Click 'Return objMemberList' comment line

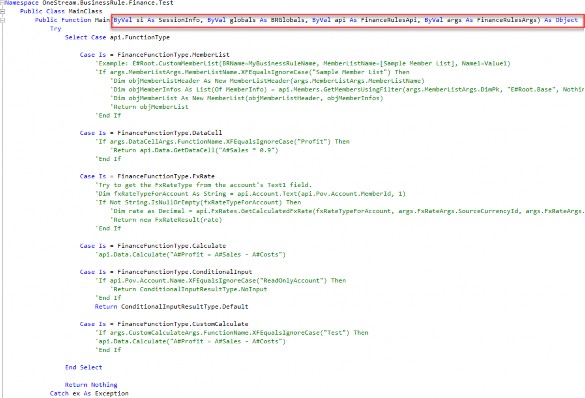click(149, 107)
